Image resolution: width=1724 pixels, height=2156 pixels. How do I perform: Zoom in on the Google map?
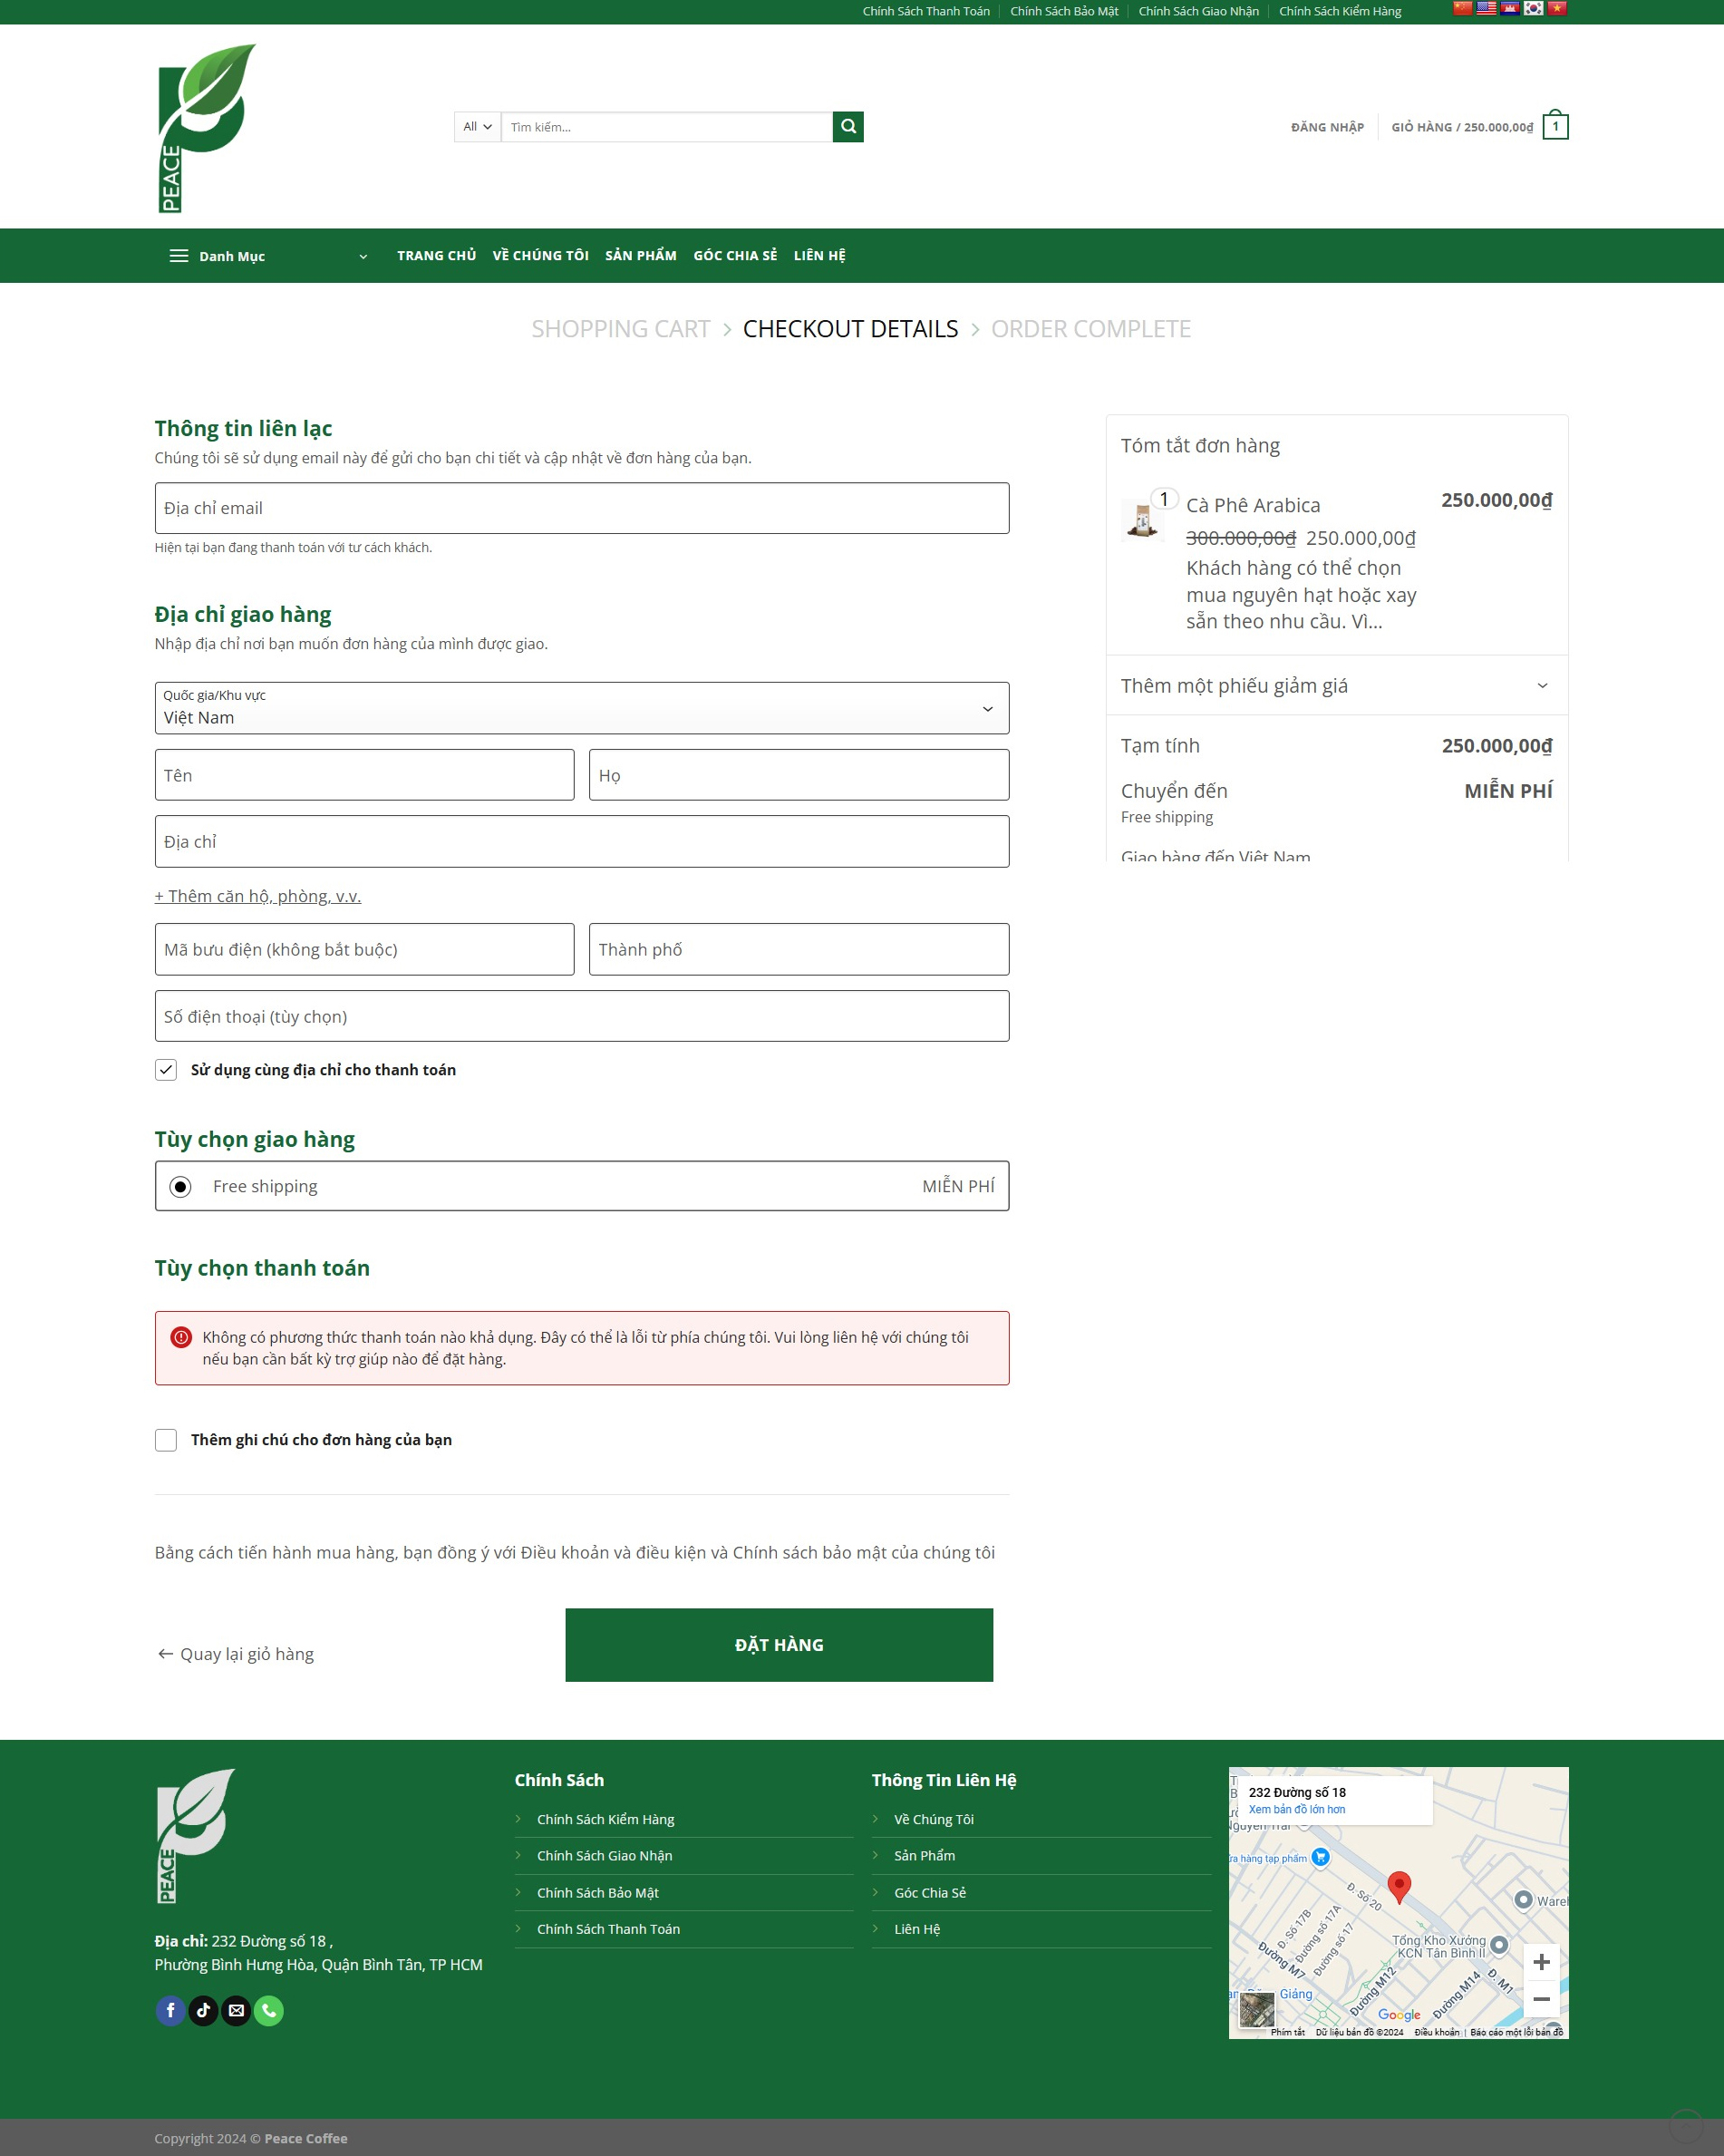point(1541,1962)
